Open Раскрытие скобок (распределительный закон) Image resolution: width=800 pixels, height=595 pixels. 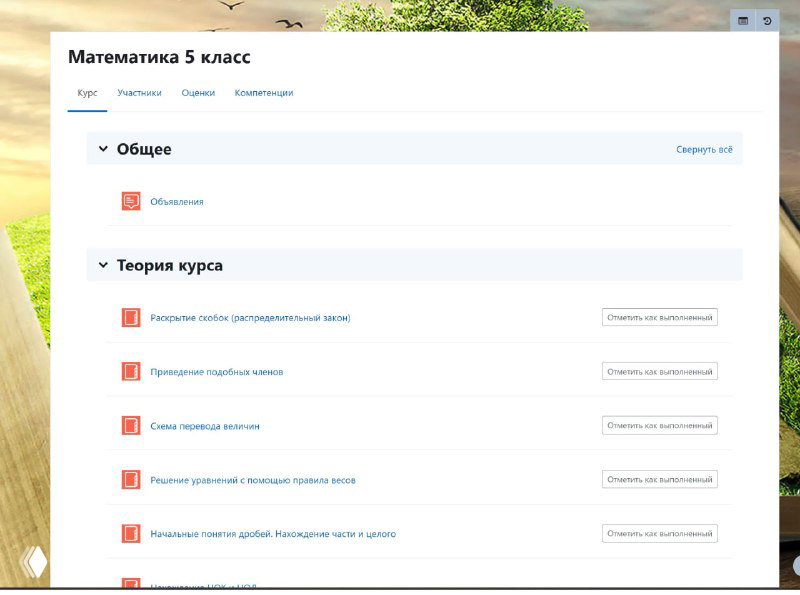[x=250, y=317]
